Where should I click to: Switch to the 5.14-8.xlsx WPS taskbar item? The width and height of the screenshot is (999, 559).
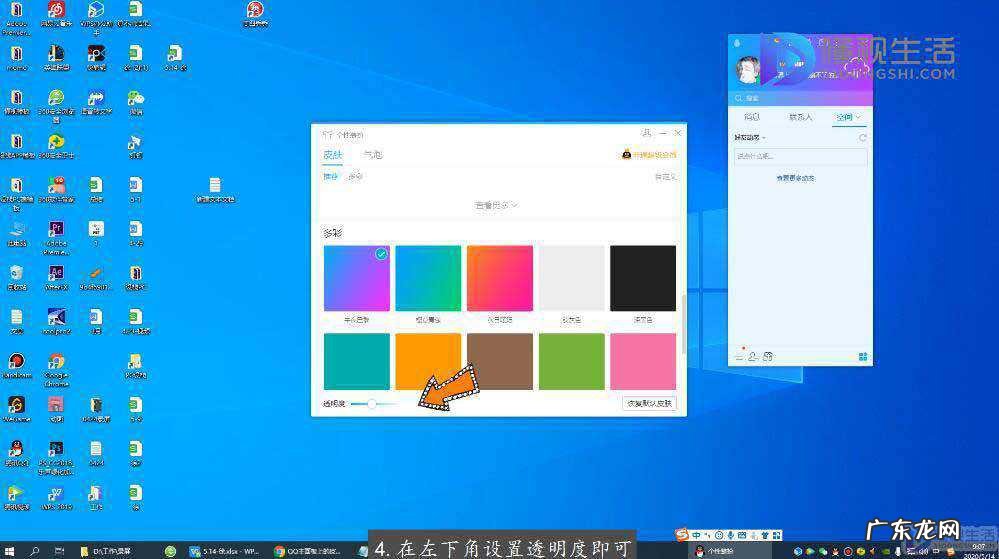tap(225, 551)
